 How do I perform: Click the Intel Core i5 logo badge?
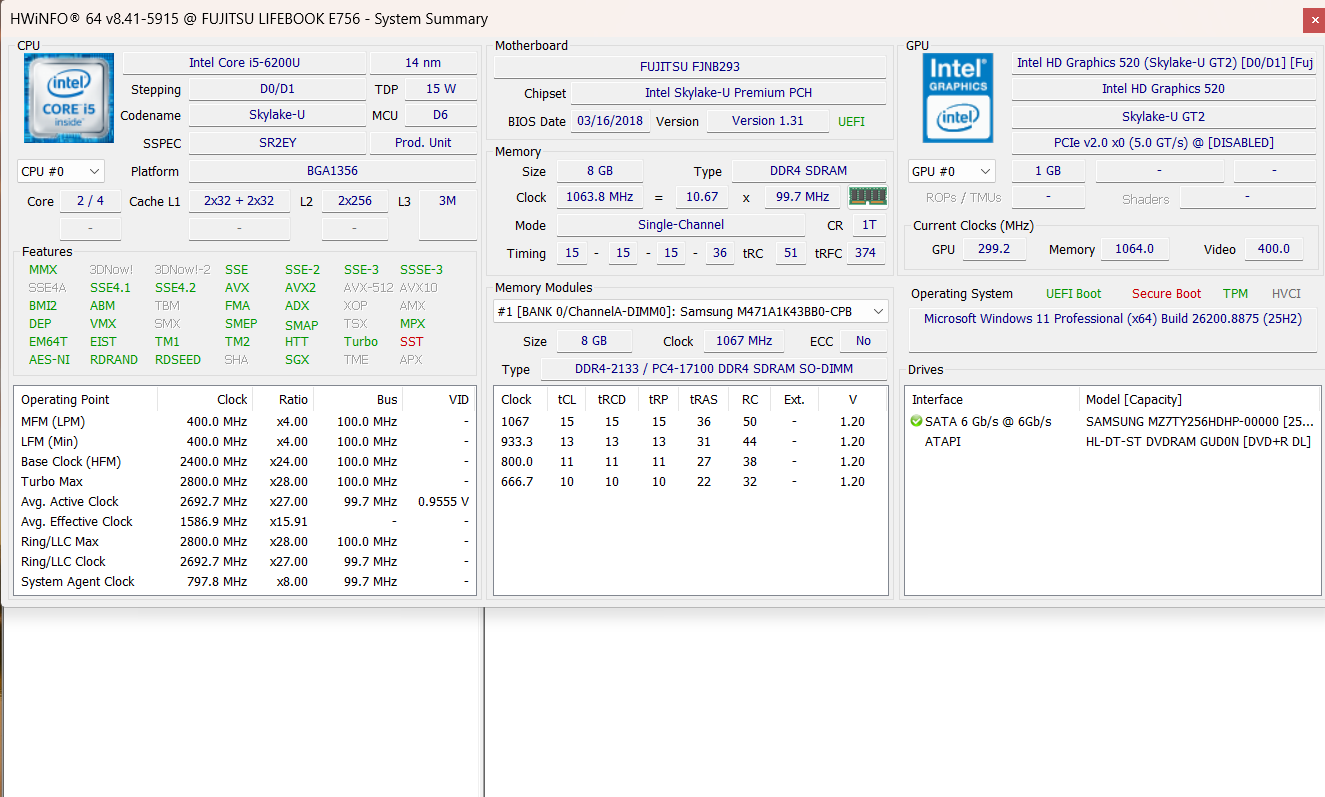click(x=67, y=97)
